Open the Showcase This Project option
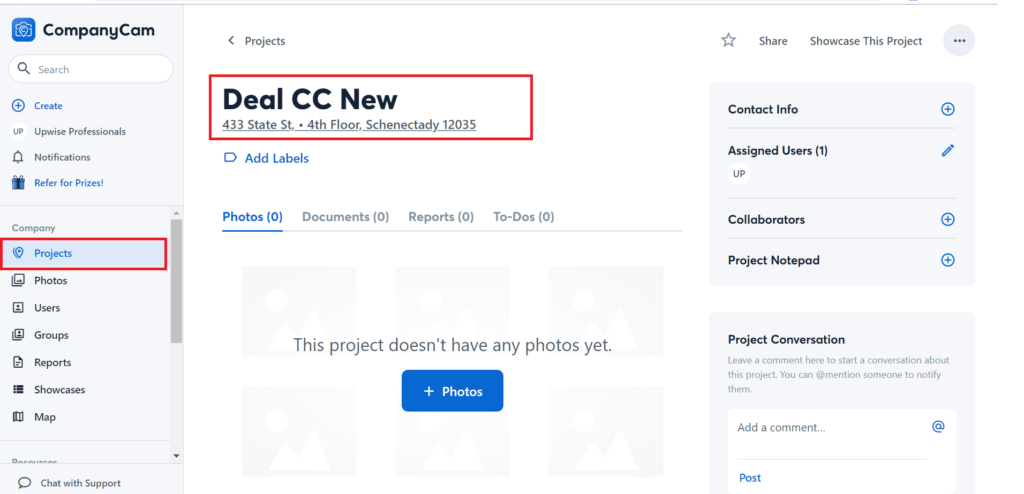The image size is (1024, 494). point(866,41)
